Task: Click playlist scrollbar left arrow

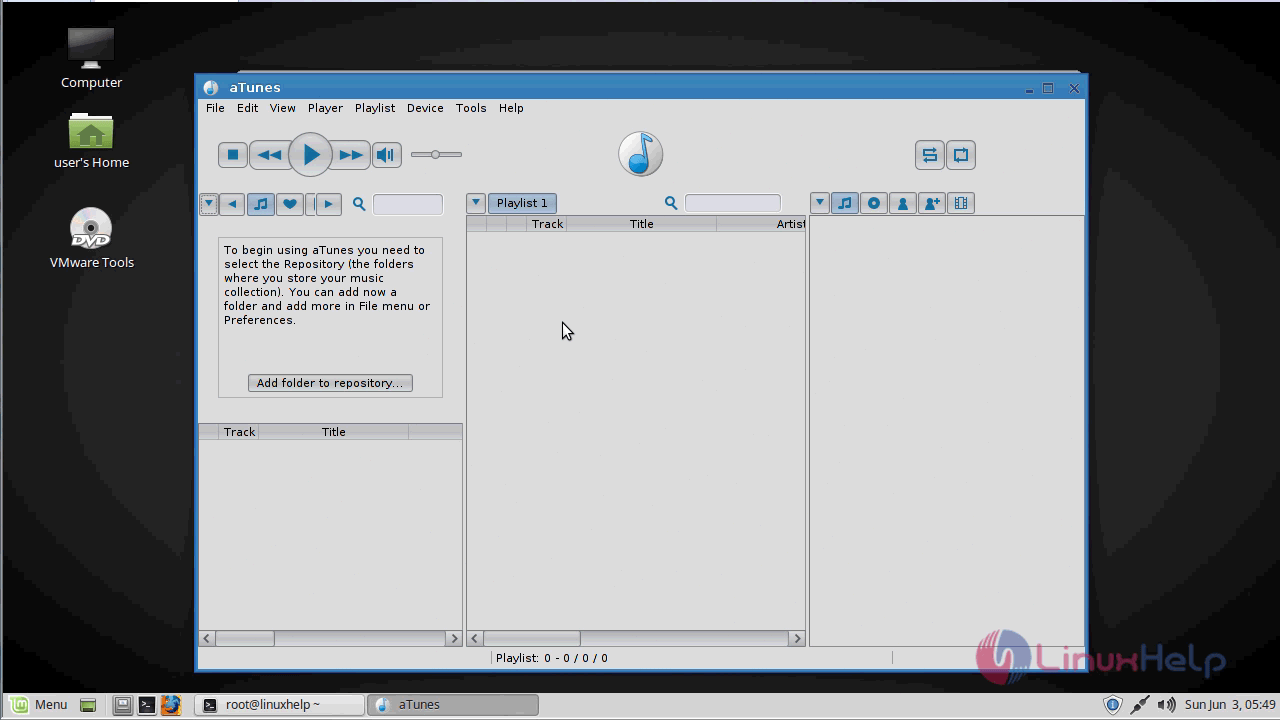Action: pos(476,638)
